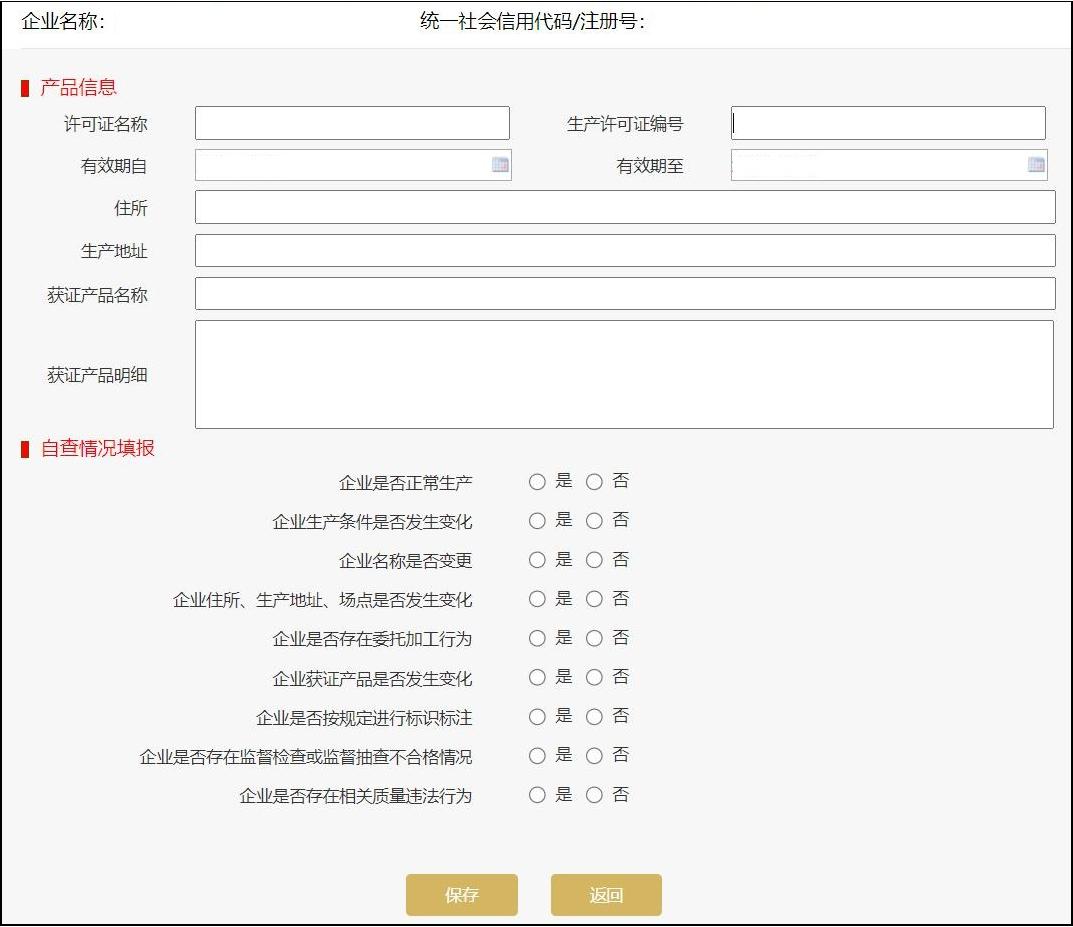Click the 保存 button to save
The width and height of the screenshot is (1073, 927).
tap(461, 895)
